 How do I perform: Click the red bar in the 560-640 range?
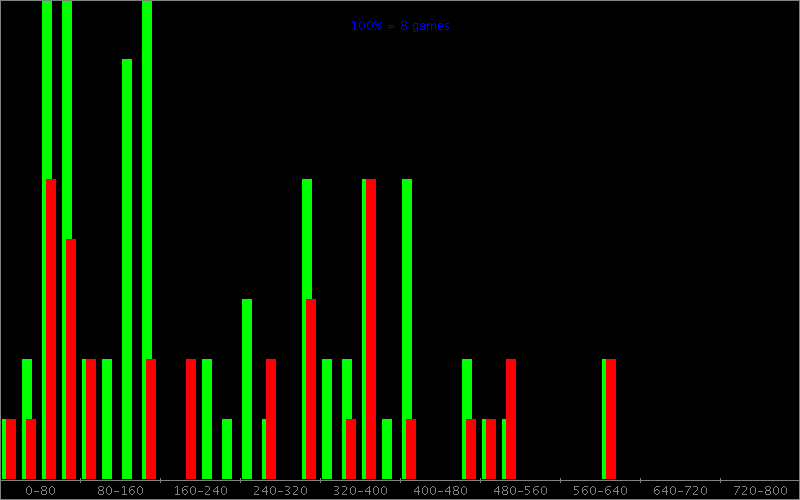coord(611,419)
